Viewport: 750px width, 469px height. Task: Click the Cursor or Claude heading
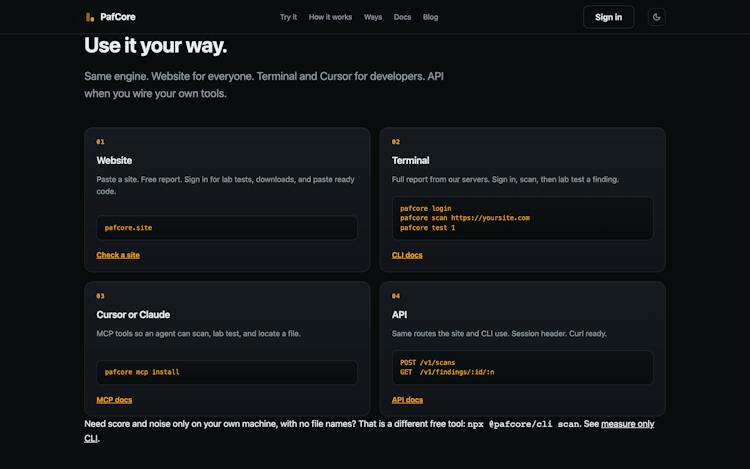point(133,315)
